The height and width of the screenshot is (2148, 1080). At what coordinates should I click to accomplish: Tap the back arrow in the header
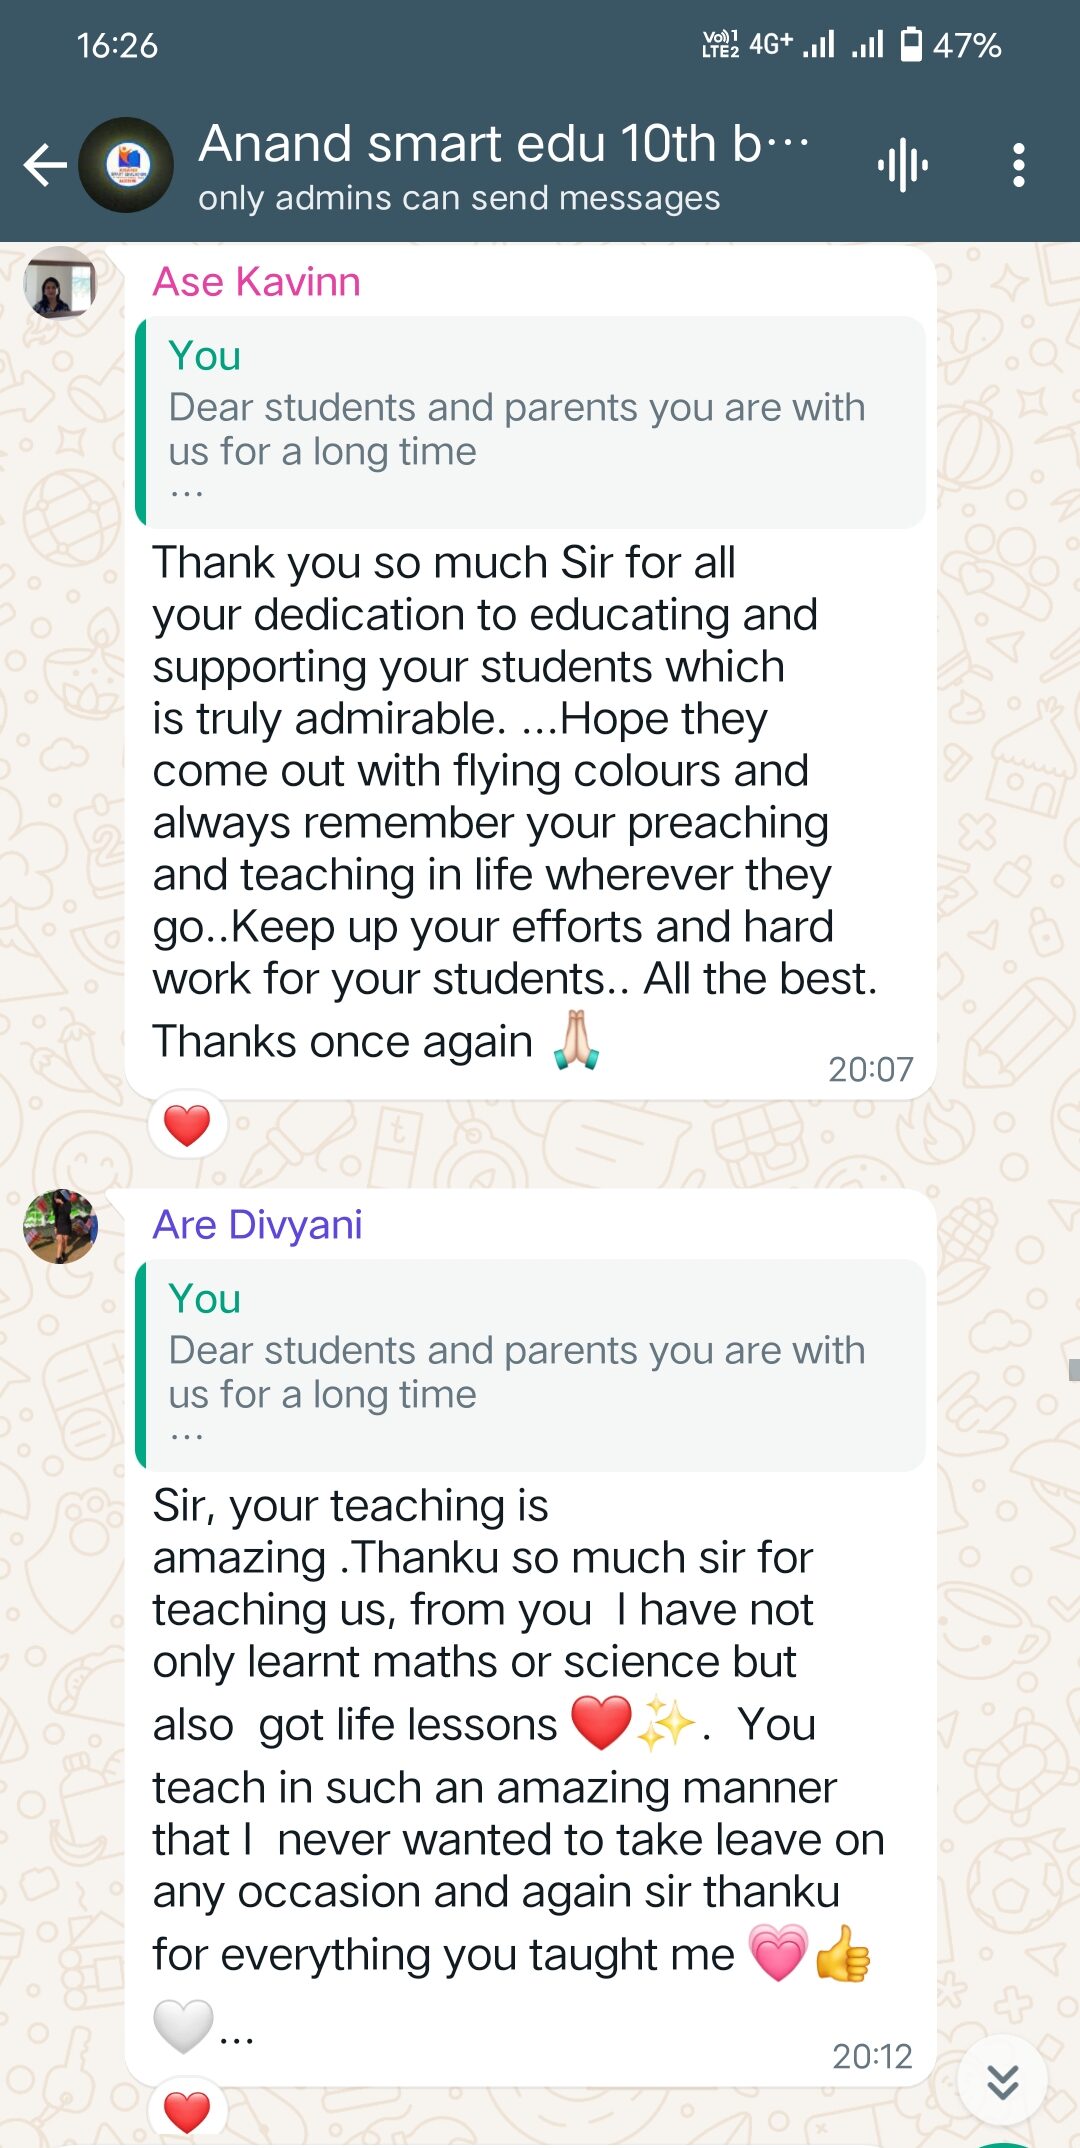click(45, 165)
